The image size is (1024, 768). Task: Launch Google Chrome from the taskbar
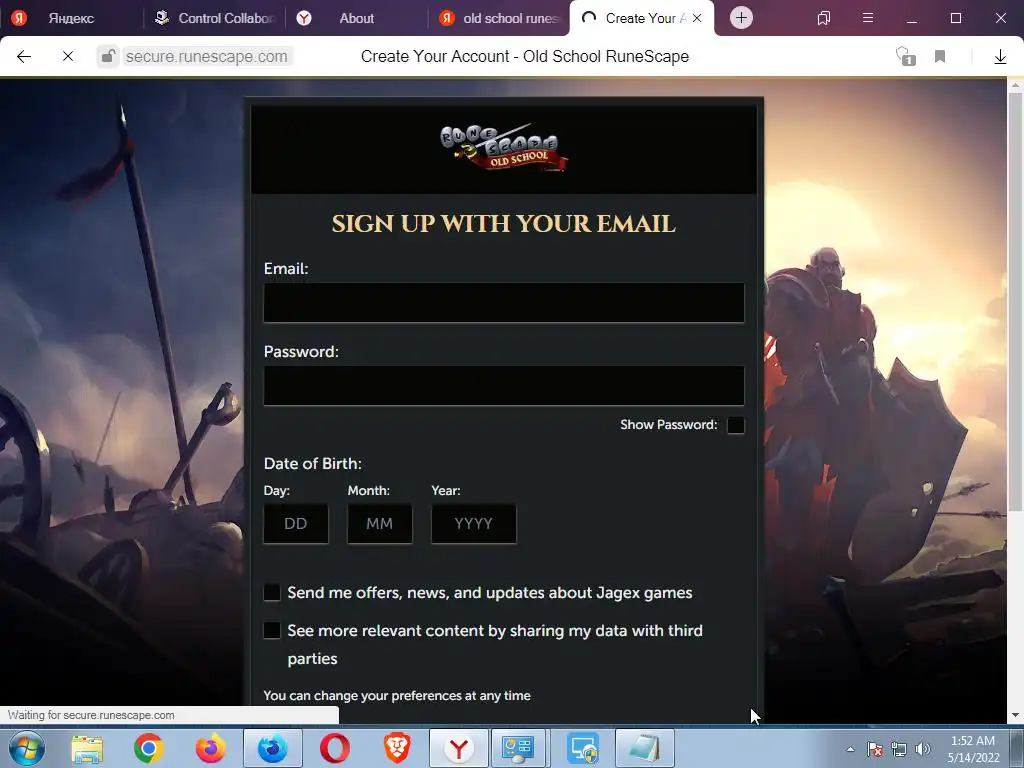pos(149,748)
